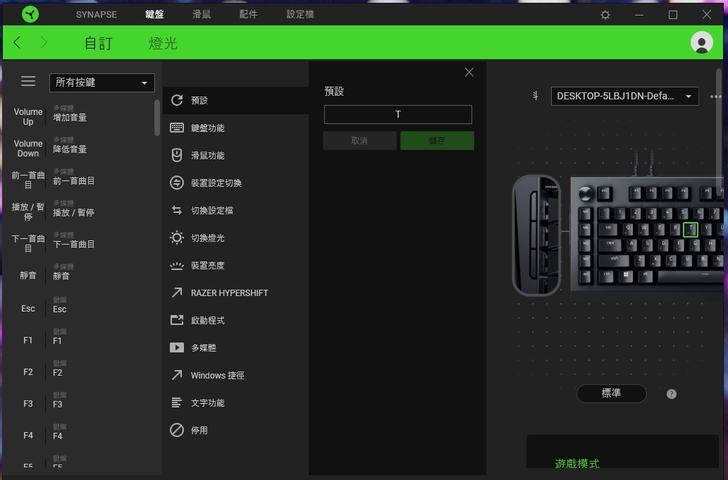Screen dimensions: 728x480
Task: Click the green 儲存 save button
Action: click(x=437, y=141)
